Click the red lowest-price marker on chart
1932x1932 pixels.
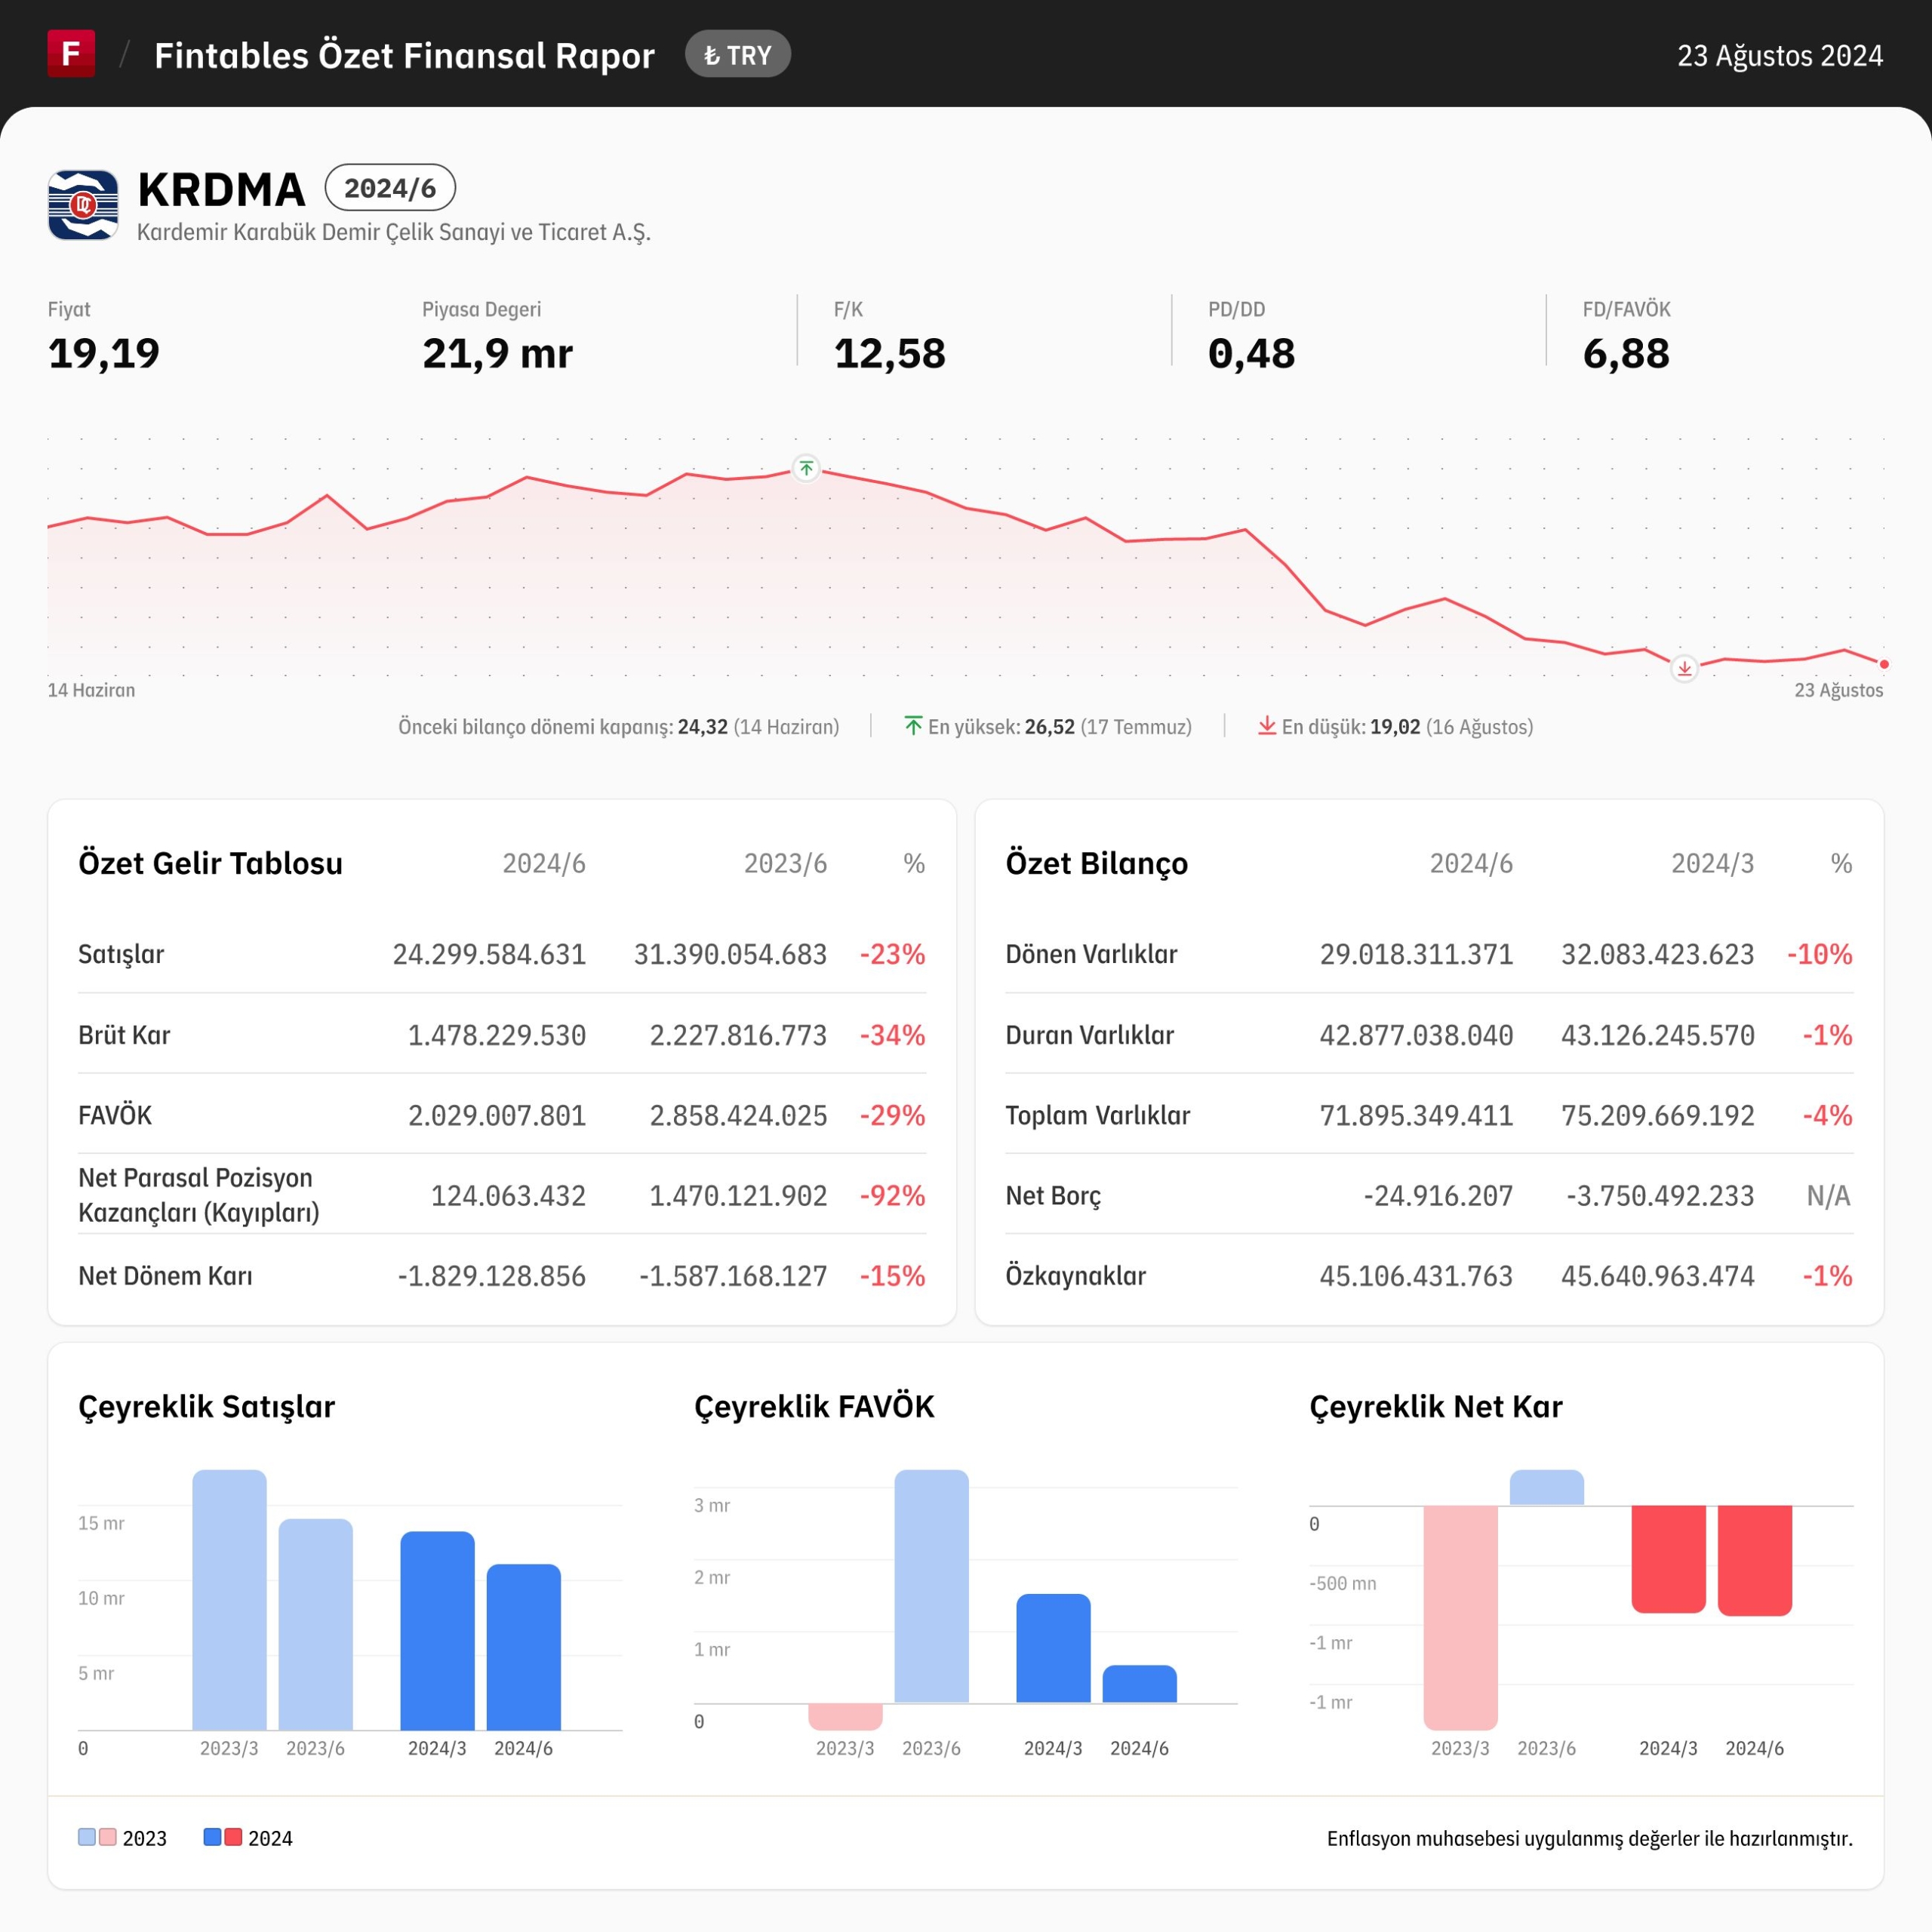click(x=1684, y=668)
